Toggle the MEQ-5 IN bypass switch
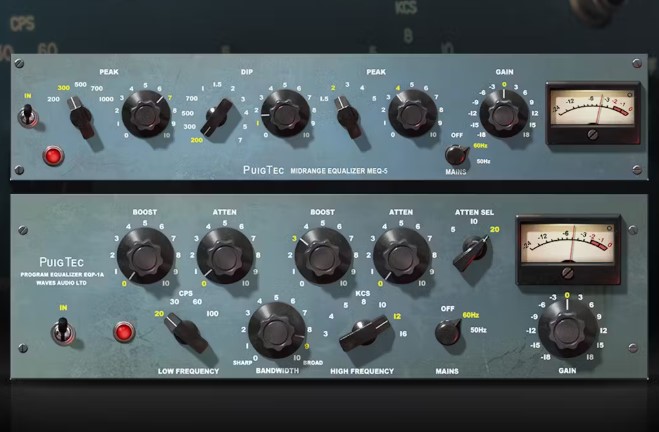659x432 pixels. point(28,116)
